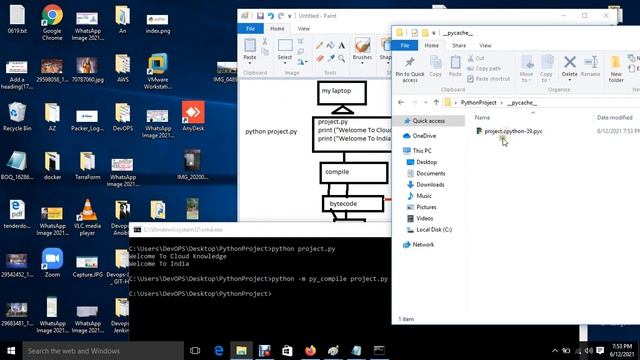Open the Windows Start menu
640x360 pixels.
(x=11, y=351)
